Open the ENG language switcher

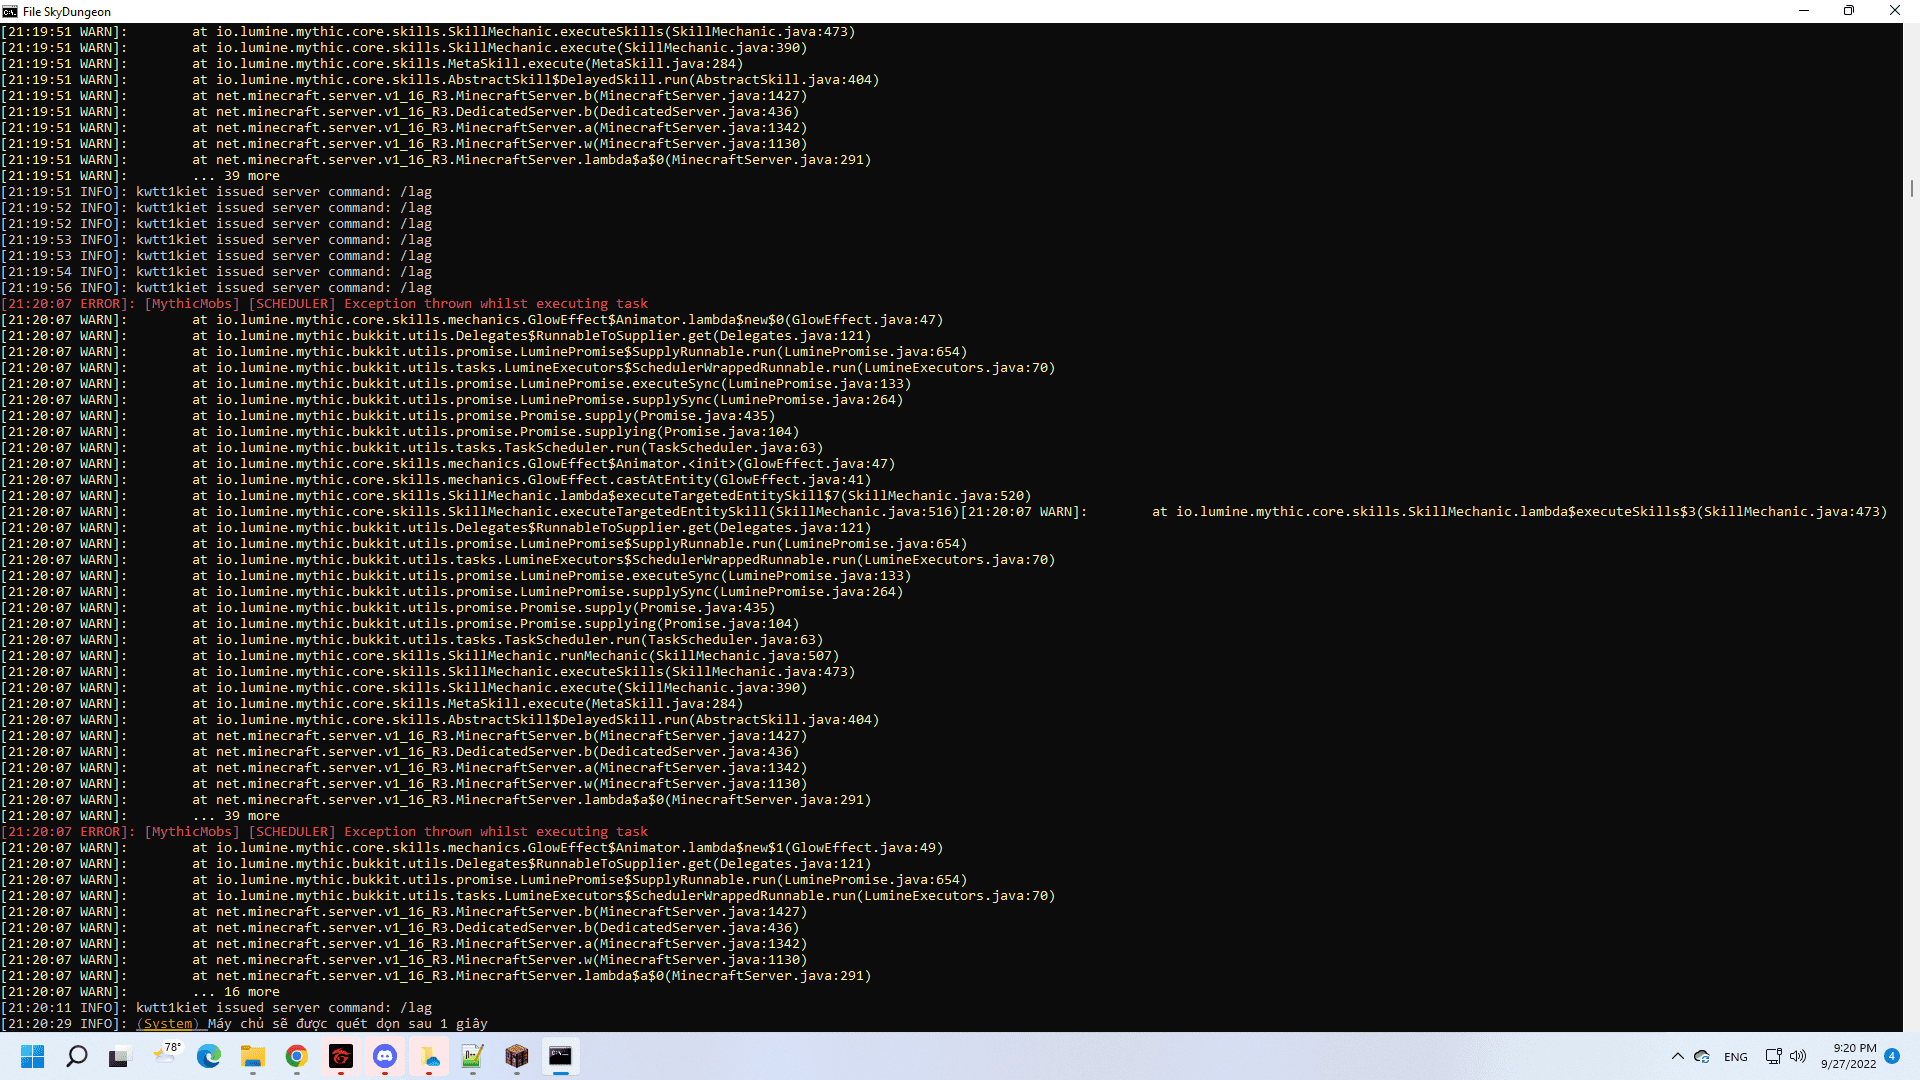click(1736, 1057)
